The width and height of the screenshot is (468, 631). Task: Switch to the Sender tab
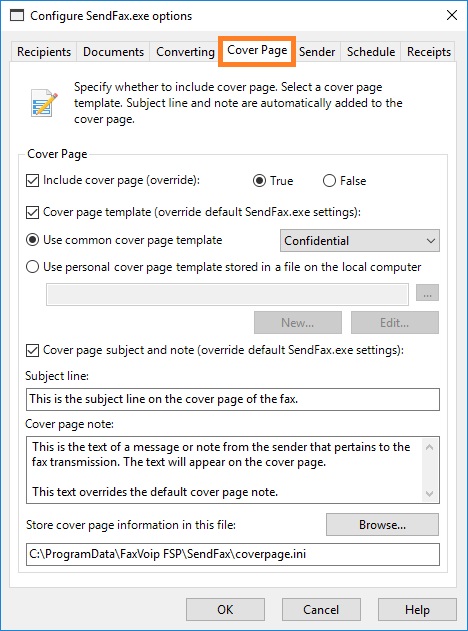point(317,52)
